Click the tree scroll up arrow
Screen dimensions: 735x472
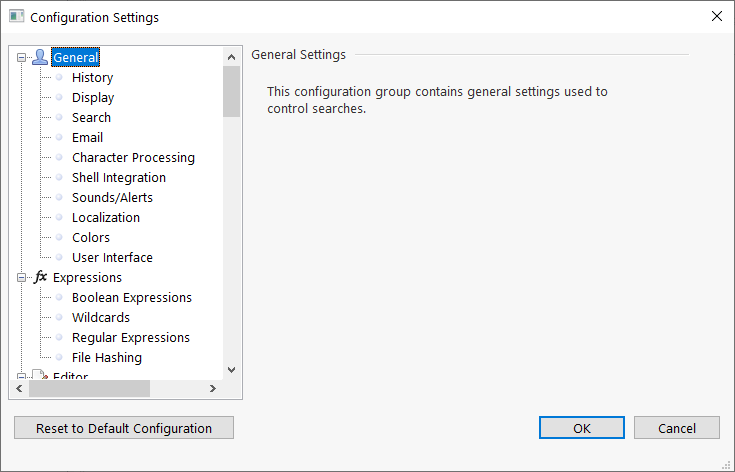click(232, 57)
